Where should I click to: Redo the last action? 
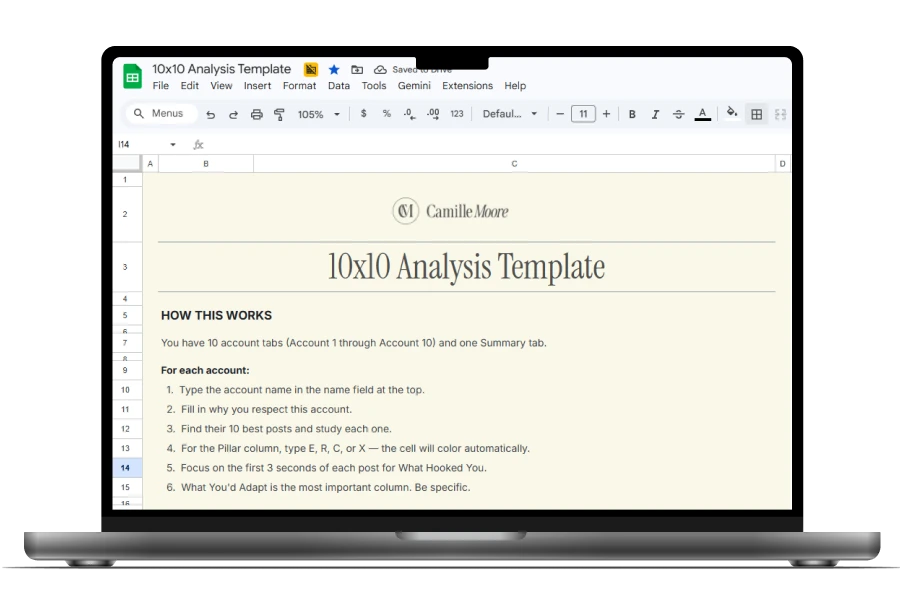(x=233, y=114)
